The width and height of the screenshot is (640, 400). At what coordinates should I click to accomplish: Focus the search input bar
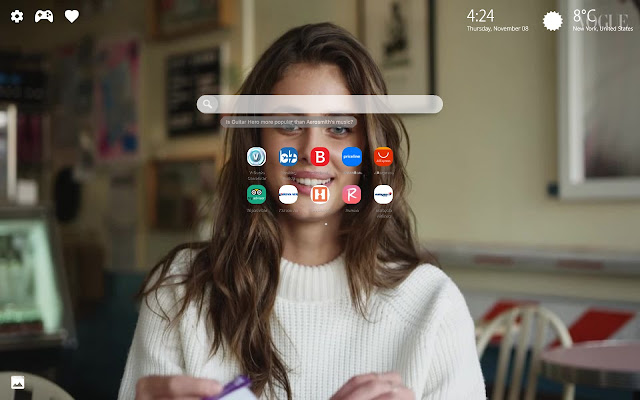click(320, 104)
